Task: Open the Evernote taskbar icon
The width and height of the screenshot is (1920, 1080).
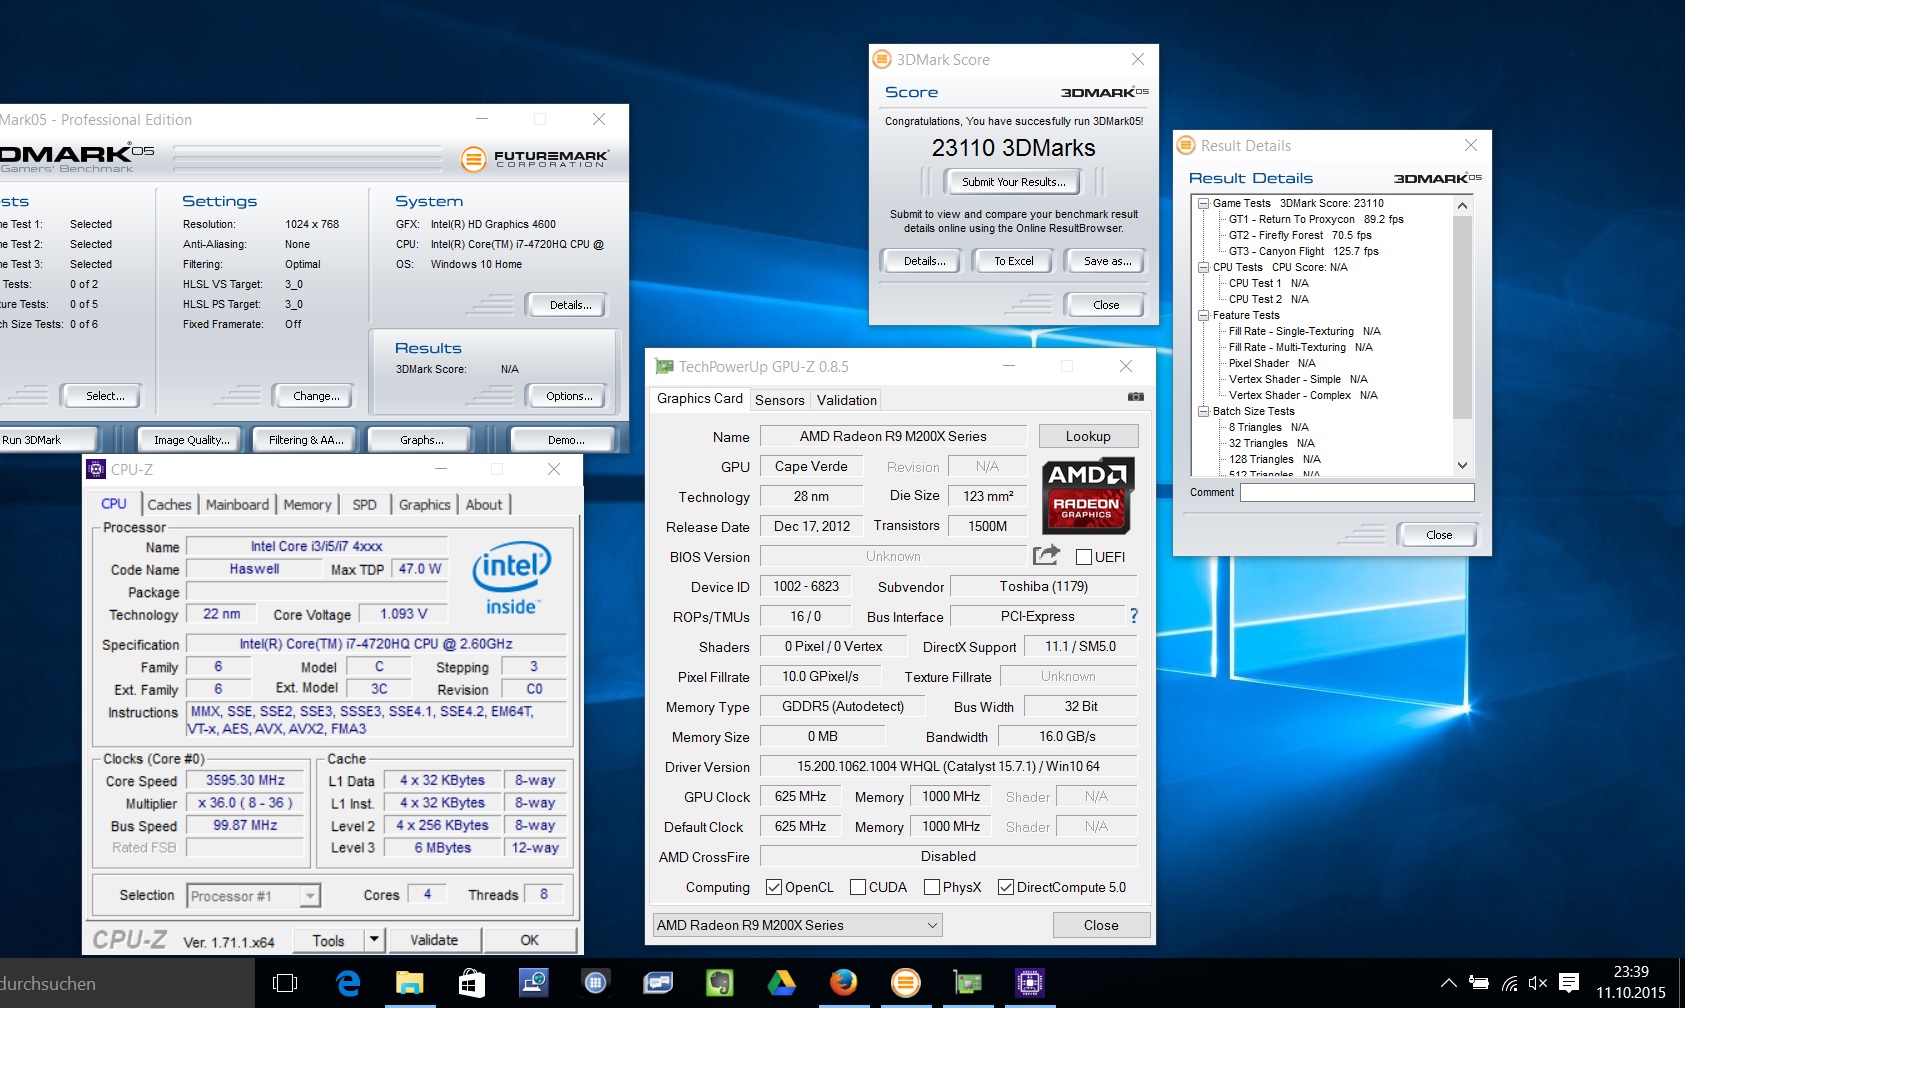Action: pos(719,983)
